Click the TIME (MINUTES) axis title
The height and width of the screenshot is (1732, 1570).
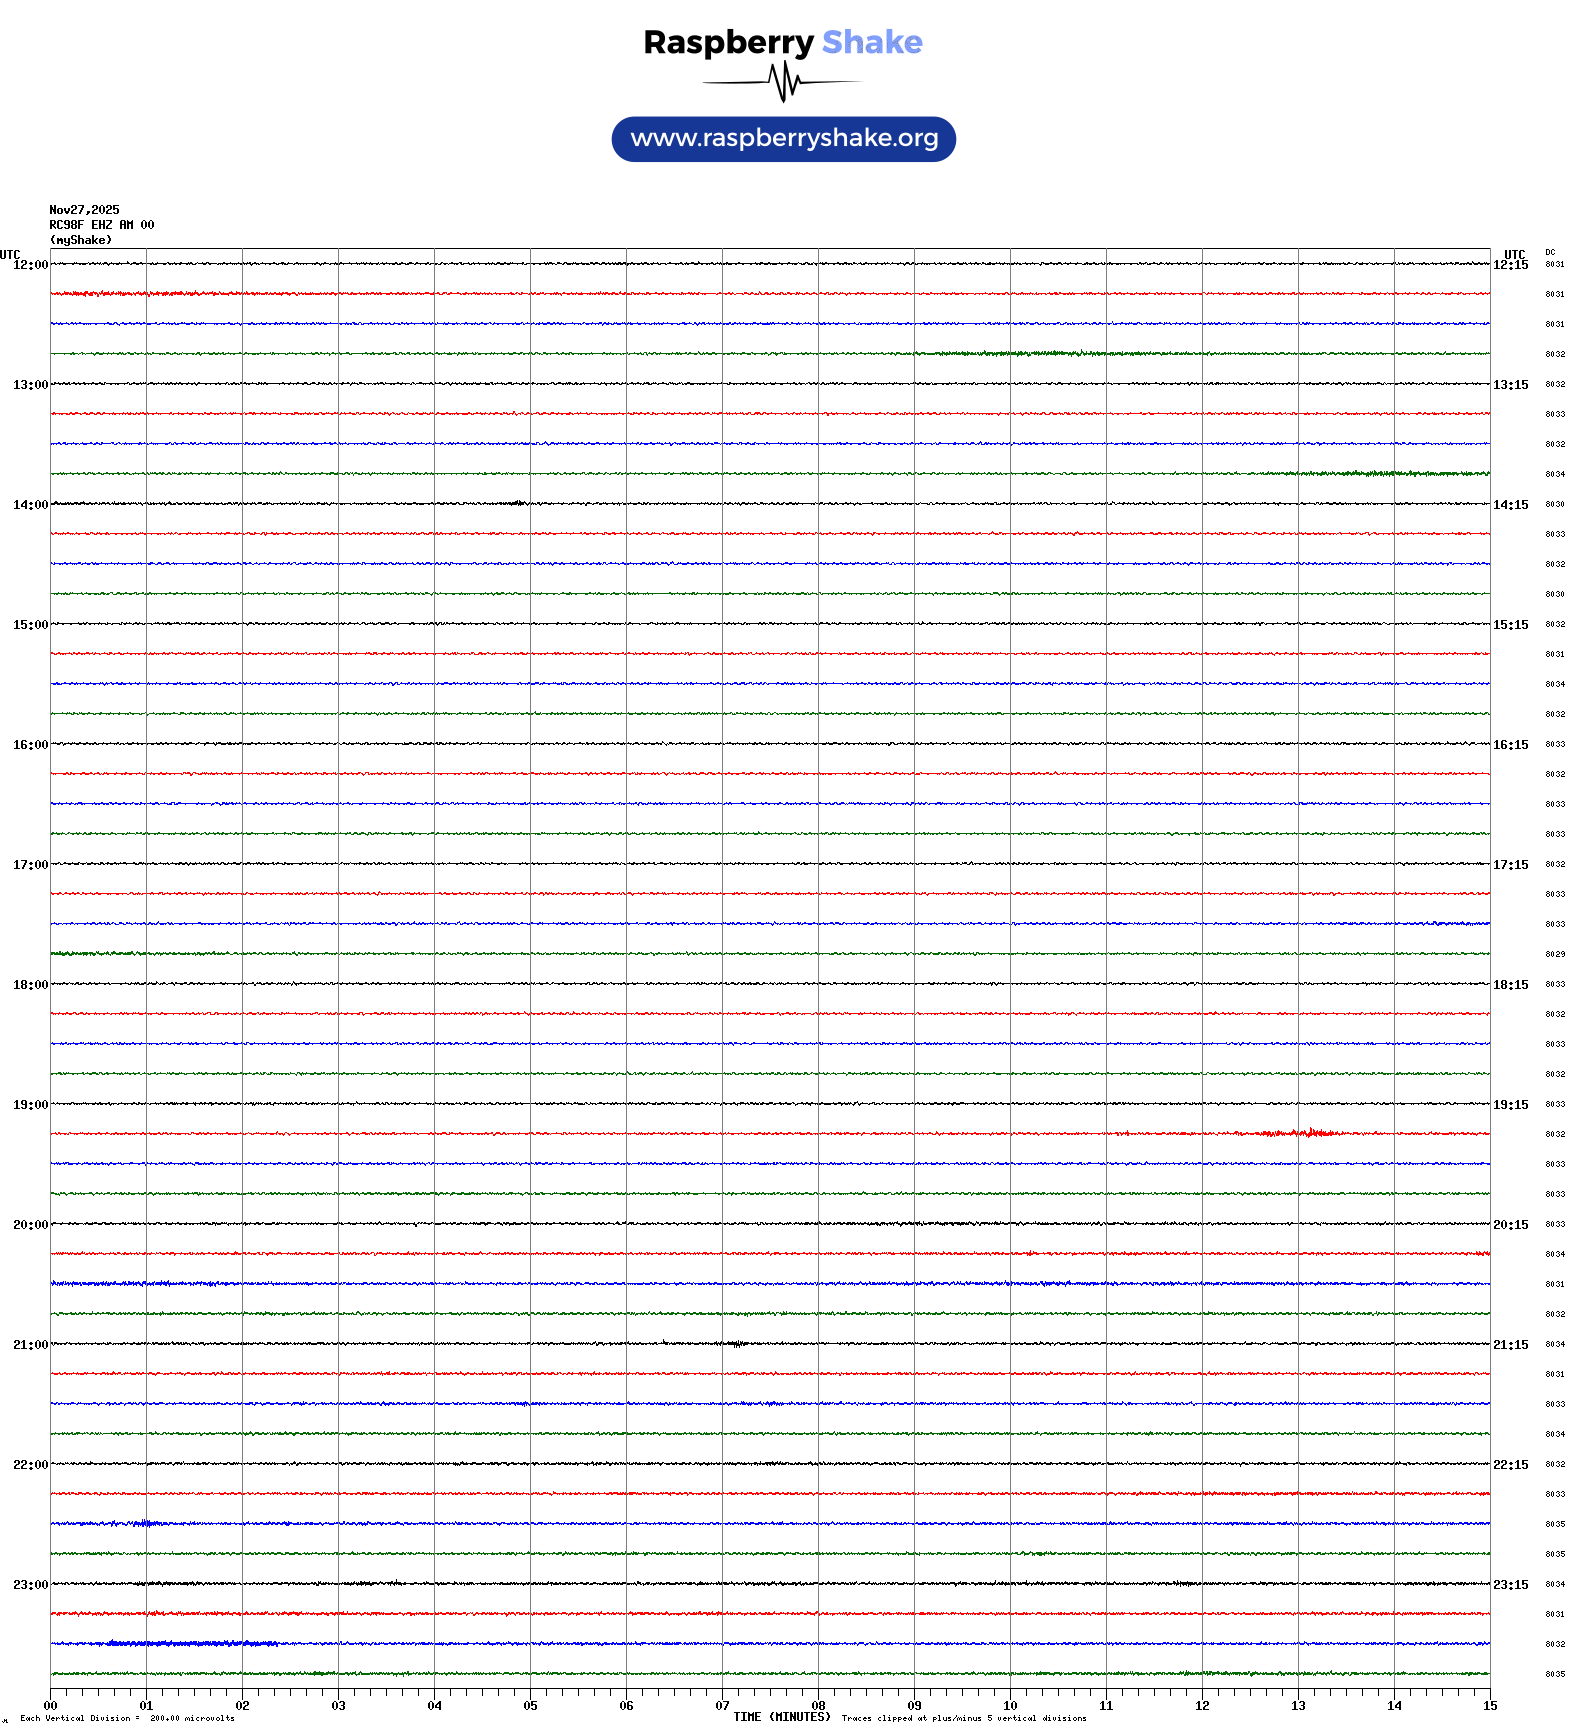(781, 1717)
